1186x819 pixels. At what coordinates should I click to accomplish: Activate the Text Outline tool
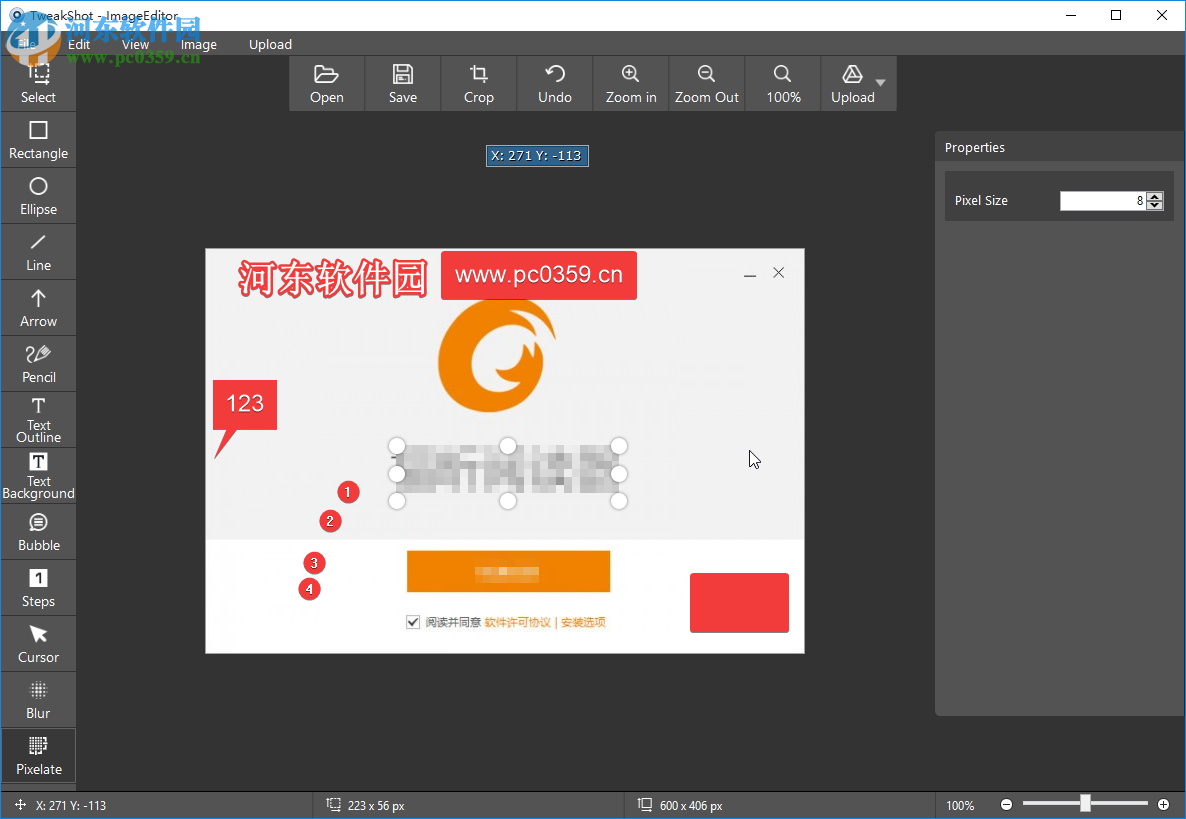click(x=38, y=419)
